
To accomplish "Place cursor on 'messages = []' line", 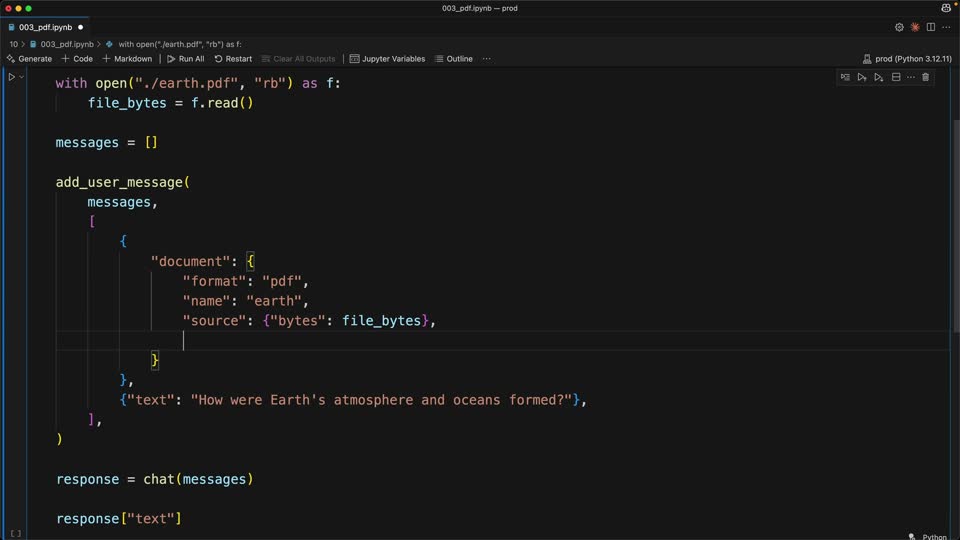I will [107, 143].
